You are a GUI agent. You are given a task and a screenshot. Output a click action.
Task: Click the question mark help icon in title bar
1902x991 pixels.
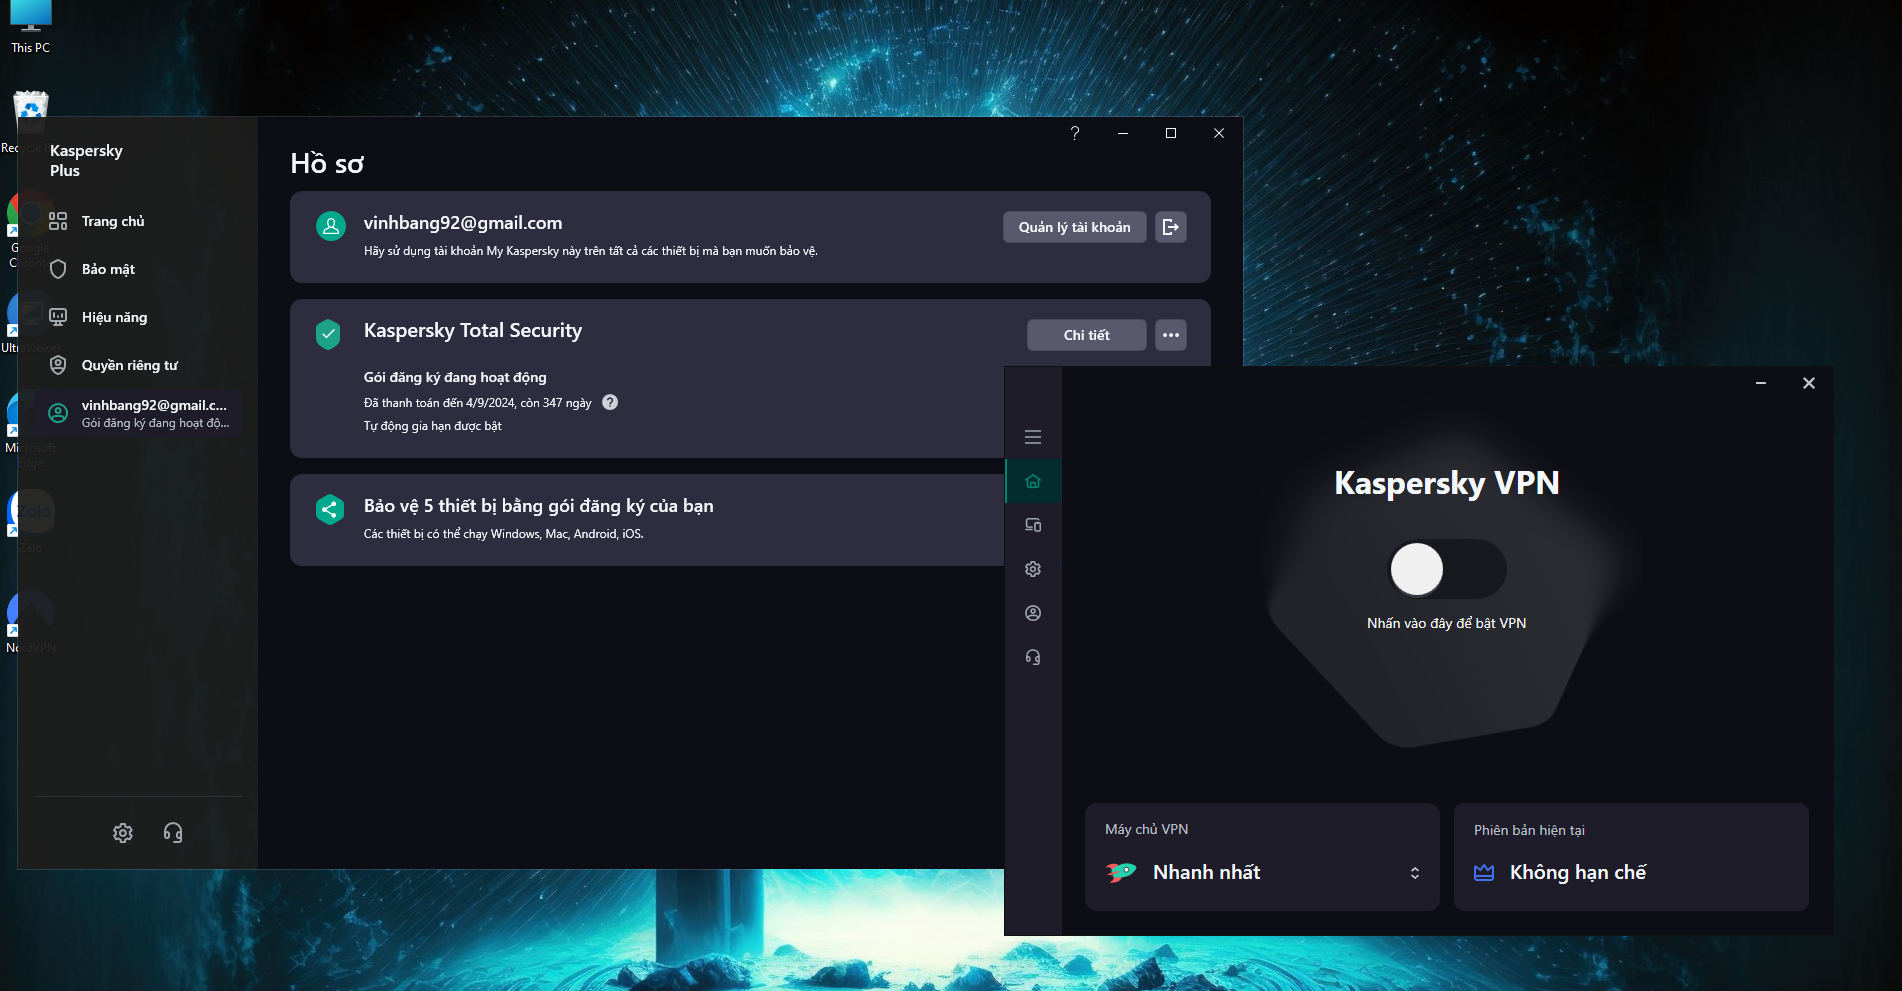(1075, 133)
